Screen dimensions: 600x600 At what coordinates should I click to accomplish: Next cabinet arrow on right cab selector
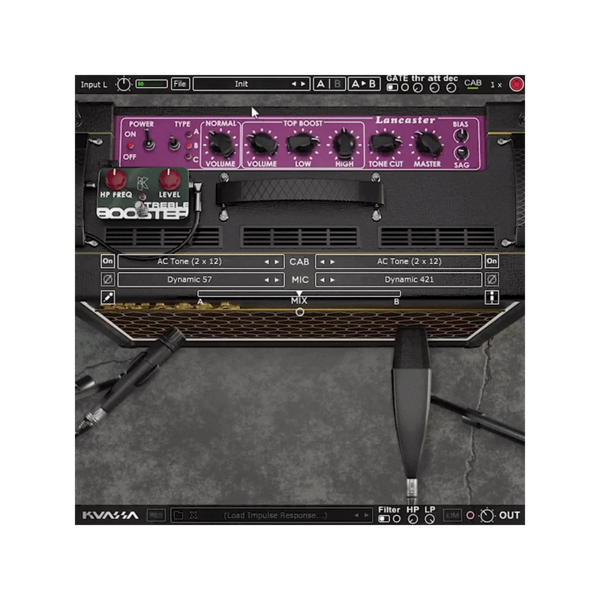click(332, 262)
